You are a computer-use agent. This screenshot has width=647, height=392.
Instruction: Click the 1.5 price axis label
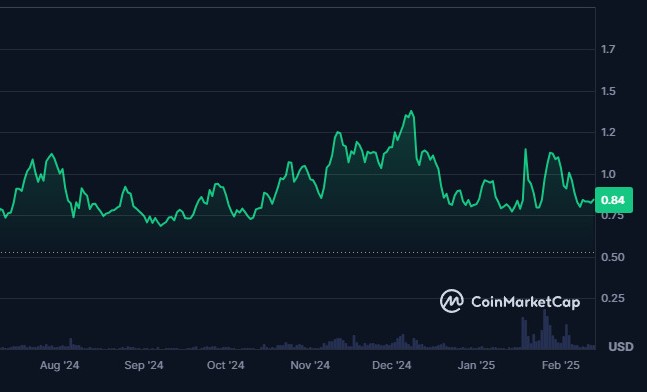click(x=608, y=91)
